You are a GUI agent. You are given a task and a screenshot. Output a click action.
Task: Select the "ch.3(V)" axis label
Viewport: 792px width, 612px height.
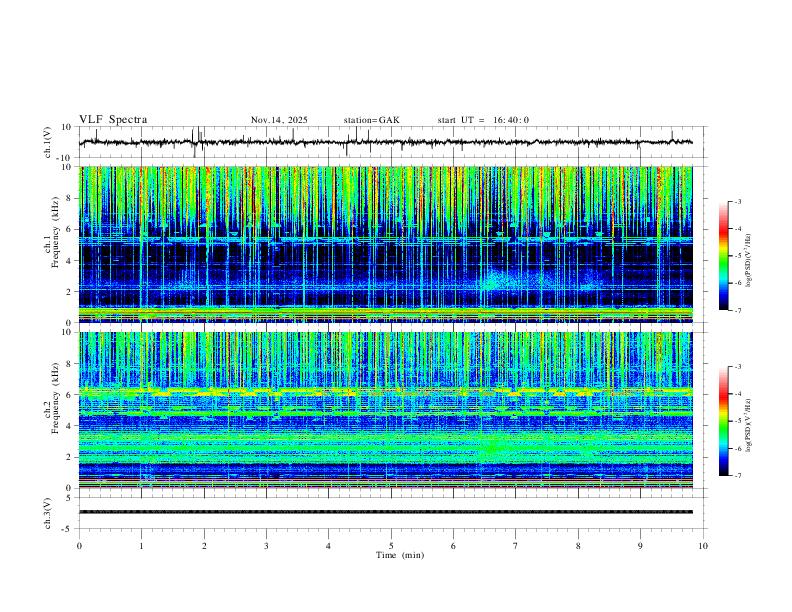click(48, 514)
